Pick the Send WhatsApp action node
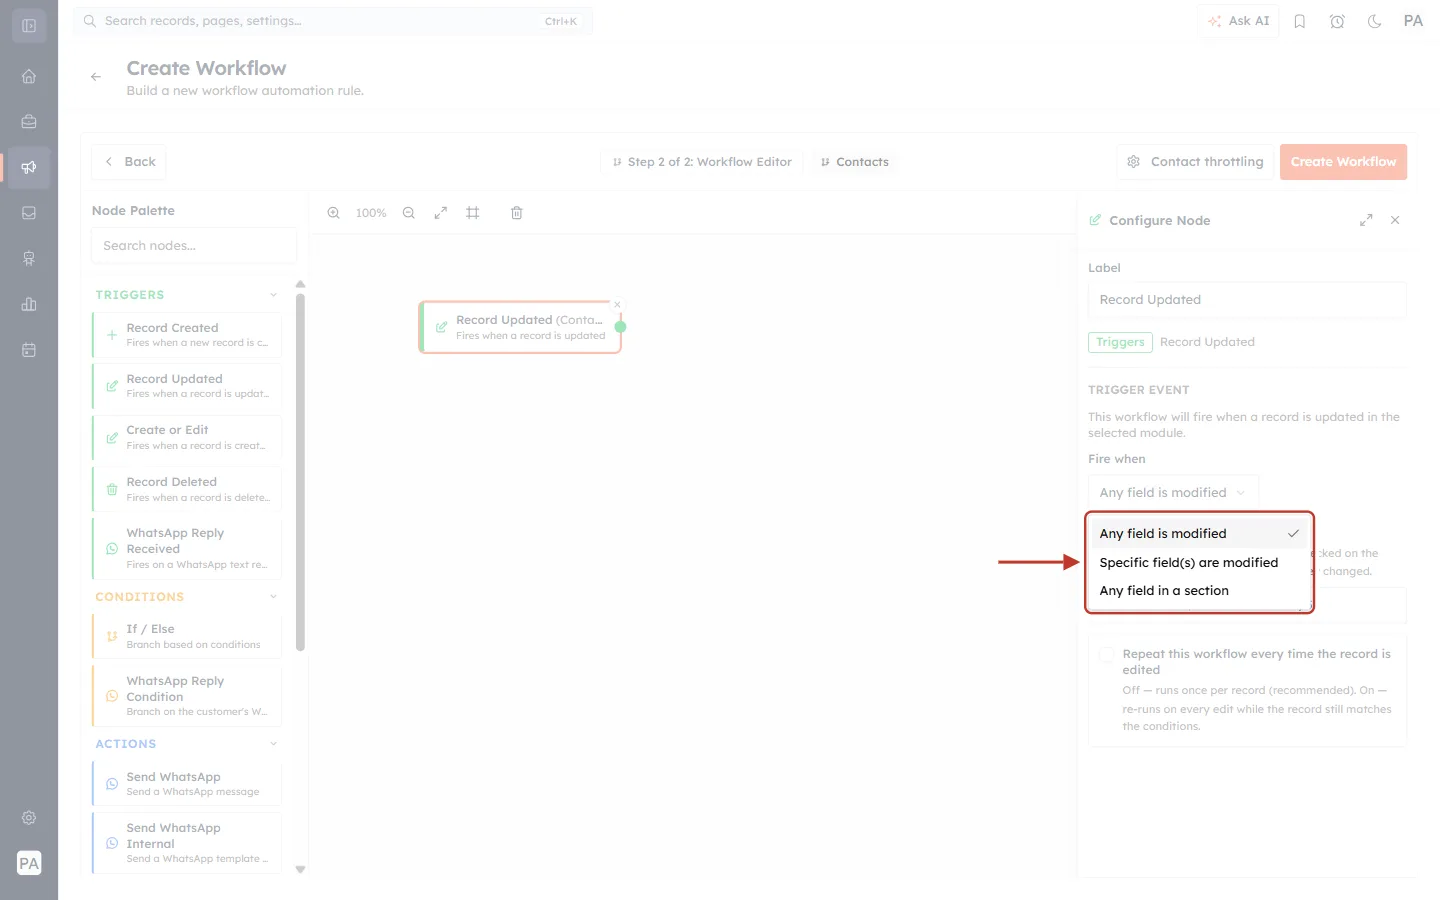Image resolution: width=1440 pixels, height=900 pixels. pos(187,784)
